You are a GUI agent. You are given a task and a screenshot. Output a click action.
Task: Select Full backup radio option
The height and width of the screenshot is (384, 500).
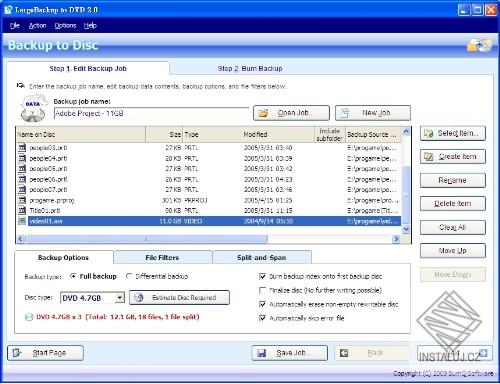coord(73,276)
